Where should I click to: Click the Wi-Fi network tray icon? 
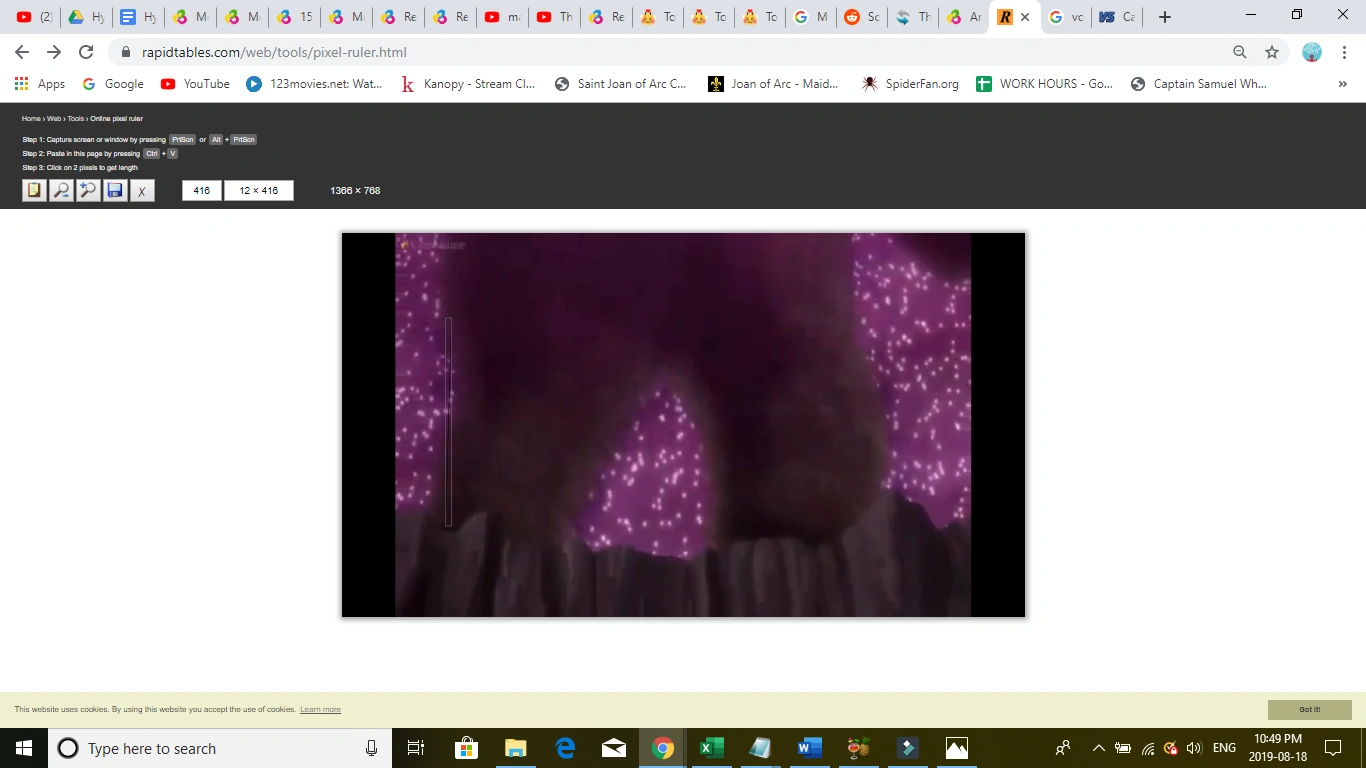[x=1147, y=748]
